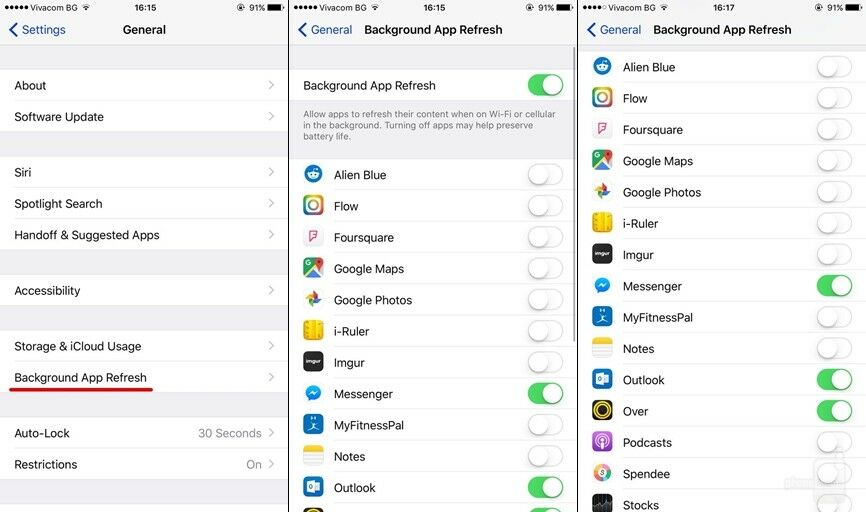Tap the 'Stocks' label in right screen
The width and height of the screenshot is (866, 512).
click(641, 505)
